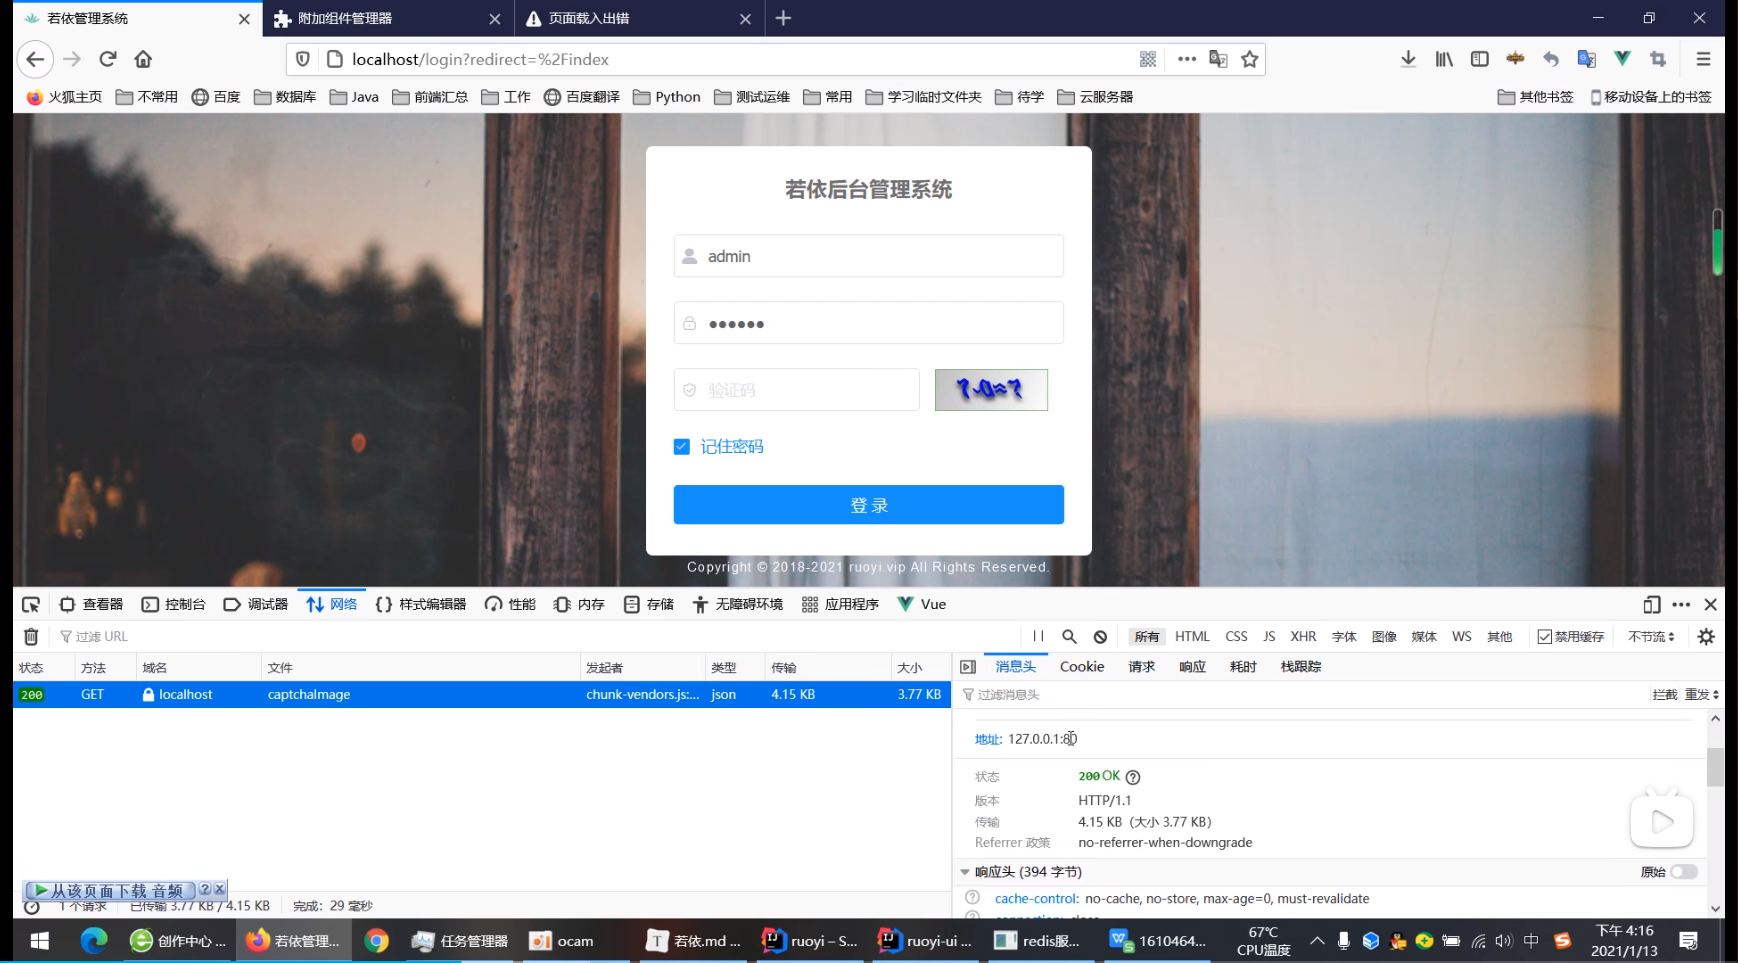Viewport: 1738px width, 963px height.
Task: Toggle the 原始 raw headers switch
Action: [1684, 872]
